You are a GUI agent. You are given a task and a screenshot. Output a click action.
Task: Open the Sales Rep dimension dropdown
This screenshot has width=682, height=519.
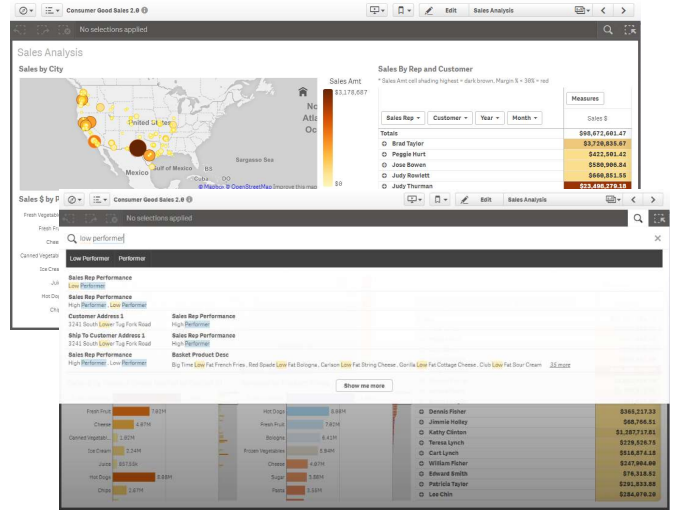coord(402,118)
